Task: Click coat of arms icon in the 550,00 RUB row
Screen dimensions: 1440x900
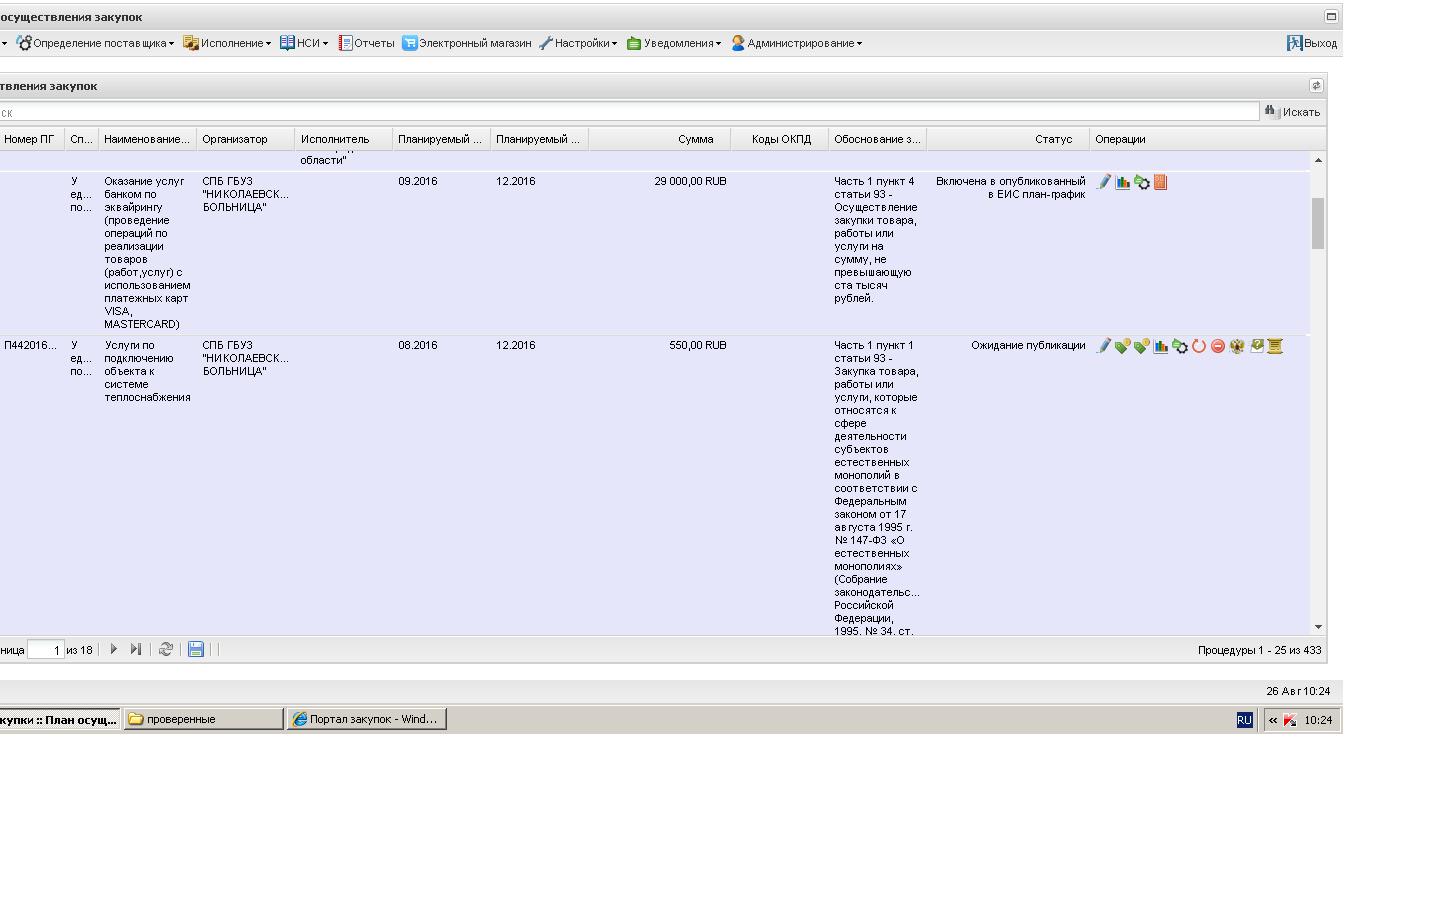Action: tap(1237, 346)
